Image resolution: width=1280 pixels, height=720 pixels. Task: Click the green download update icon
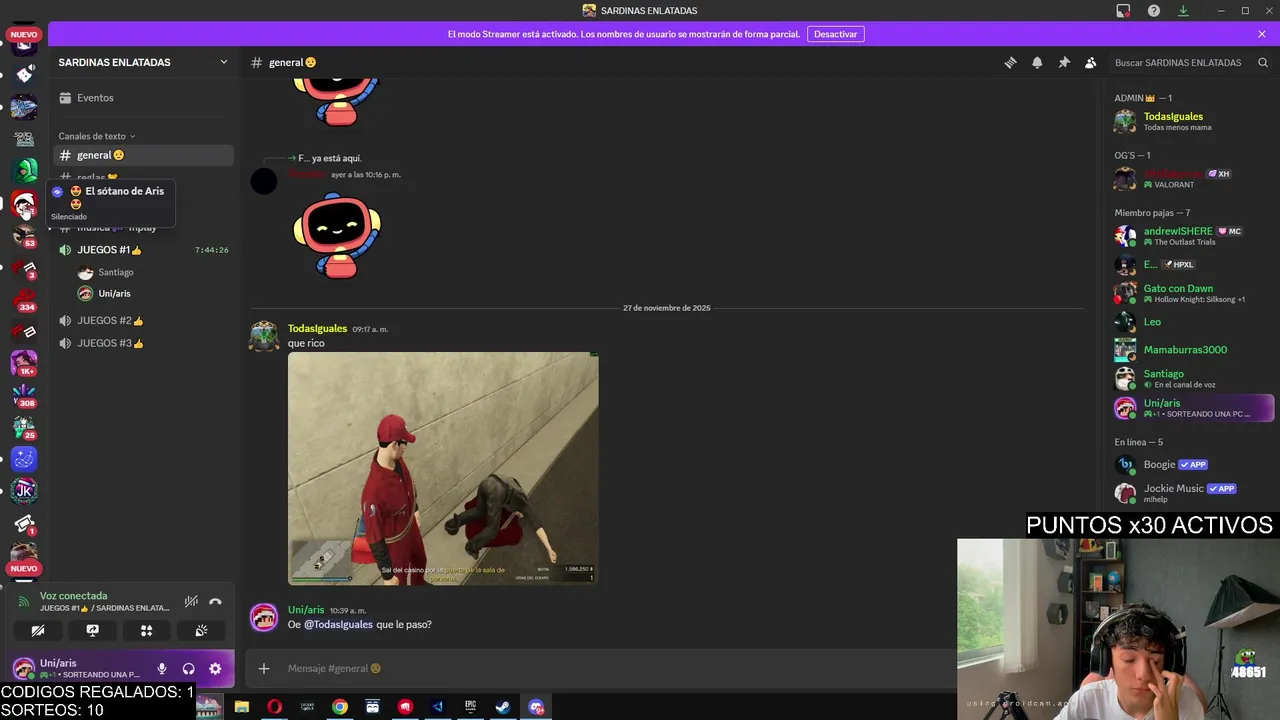pyautogui.click(x=1183, y=11)
